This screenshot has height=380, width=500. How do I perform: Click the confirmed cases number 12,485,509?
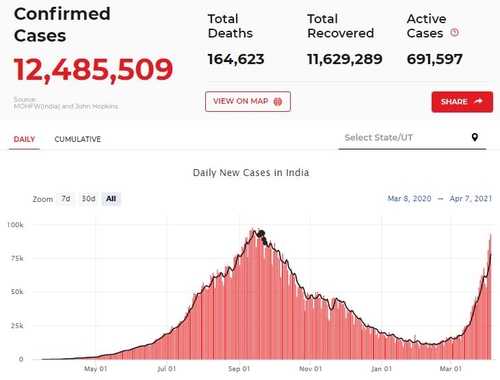(x=94, y=70)
